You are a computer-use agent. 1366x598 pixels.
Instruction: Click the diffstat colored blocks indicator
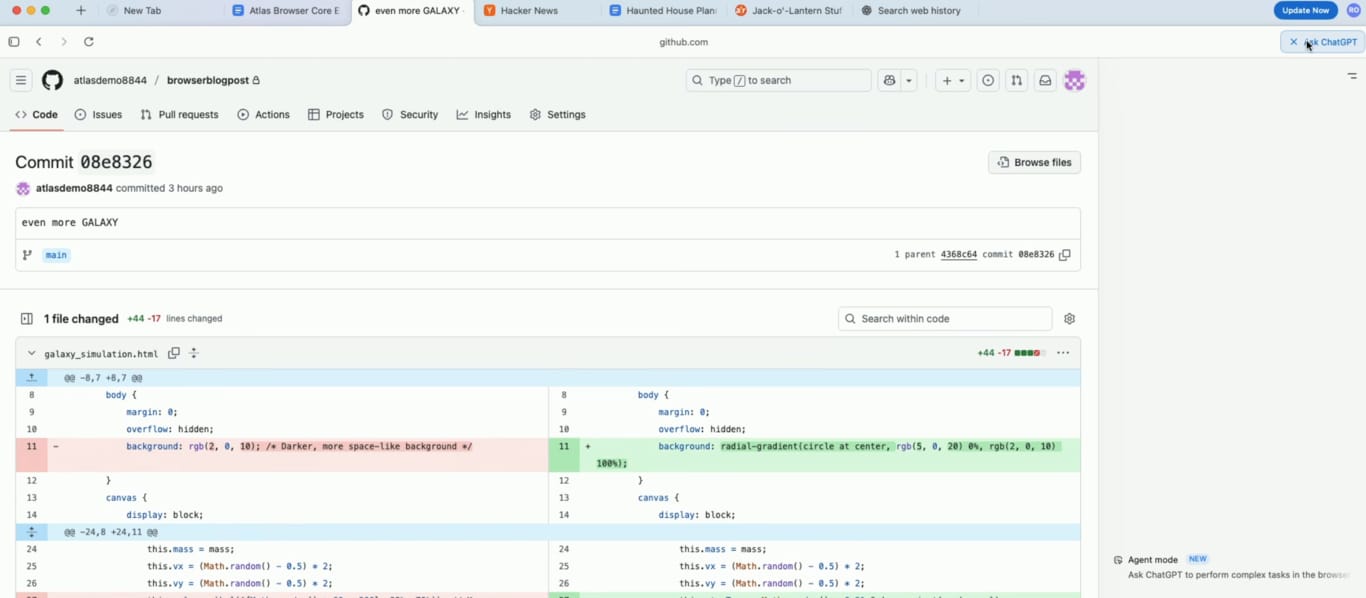tap(1030, 353)
